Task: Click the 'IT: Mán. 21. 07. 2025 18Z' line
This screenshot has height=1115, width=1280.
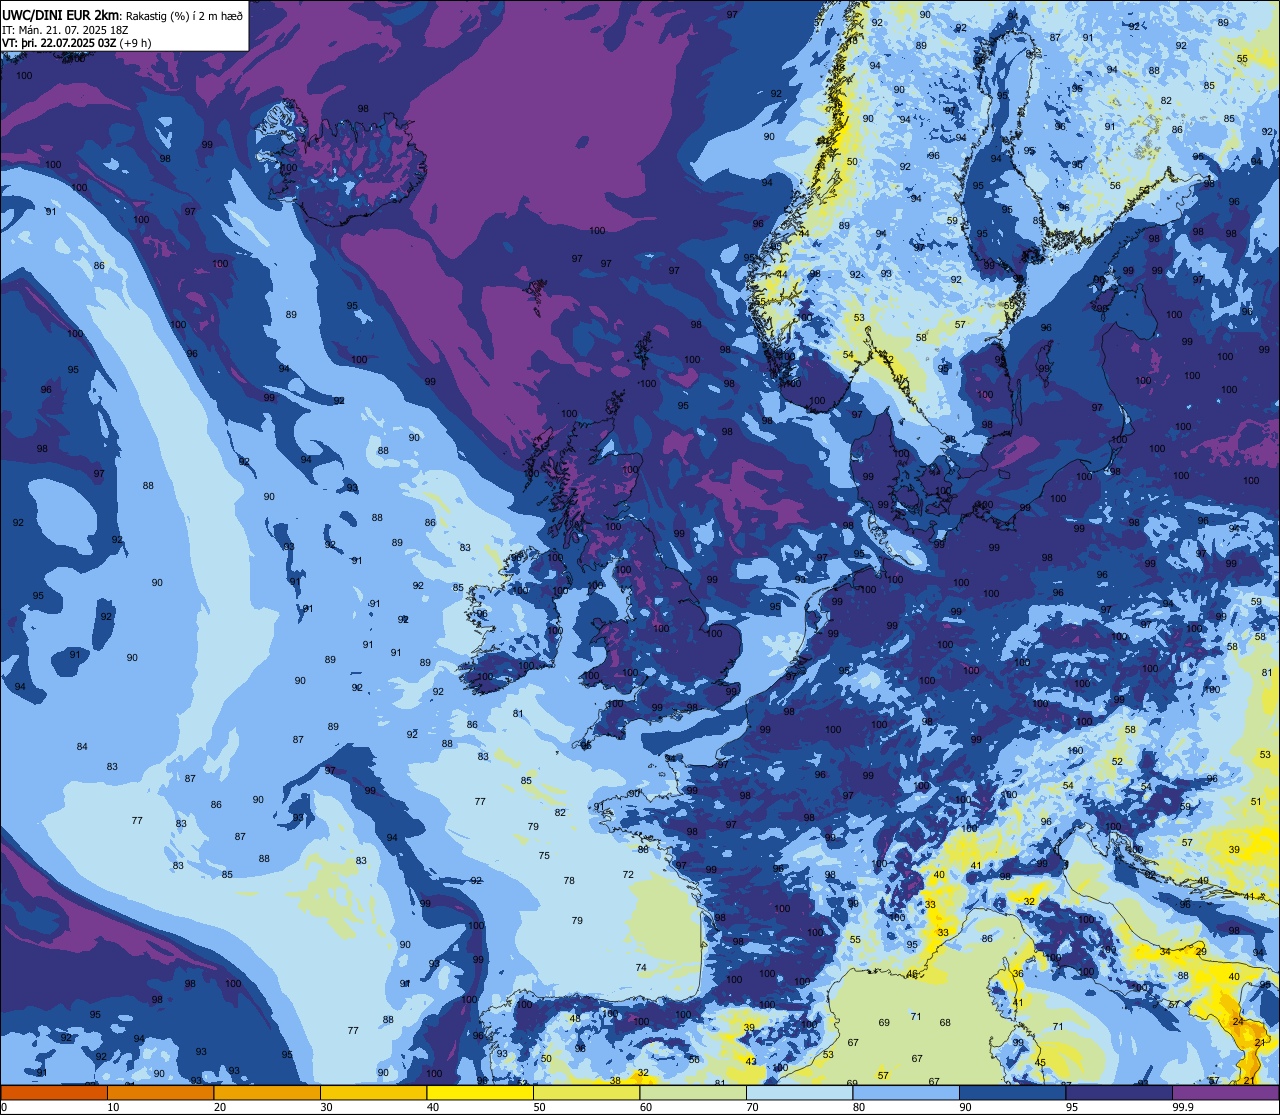Action: click(65, 29)
